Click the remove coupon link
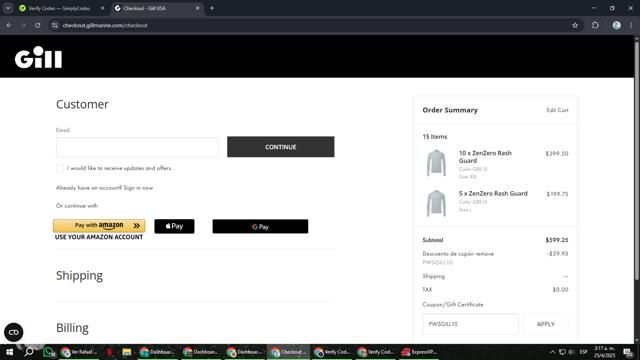Viewport: 640px width, 360px height. pos(484,254)
